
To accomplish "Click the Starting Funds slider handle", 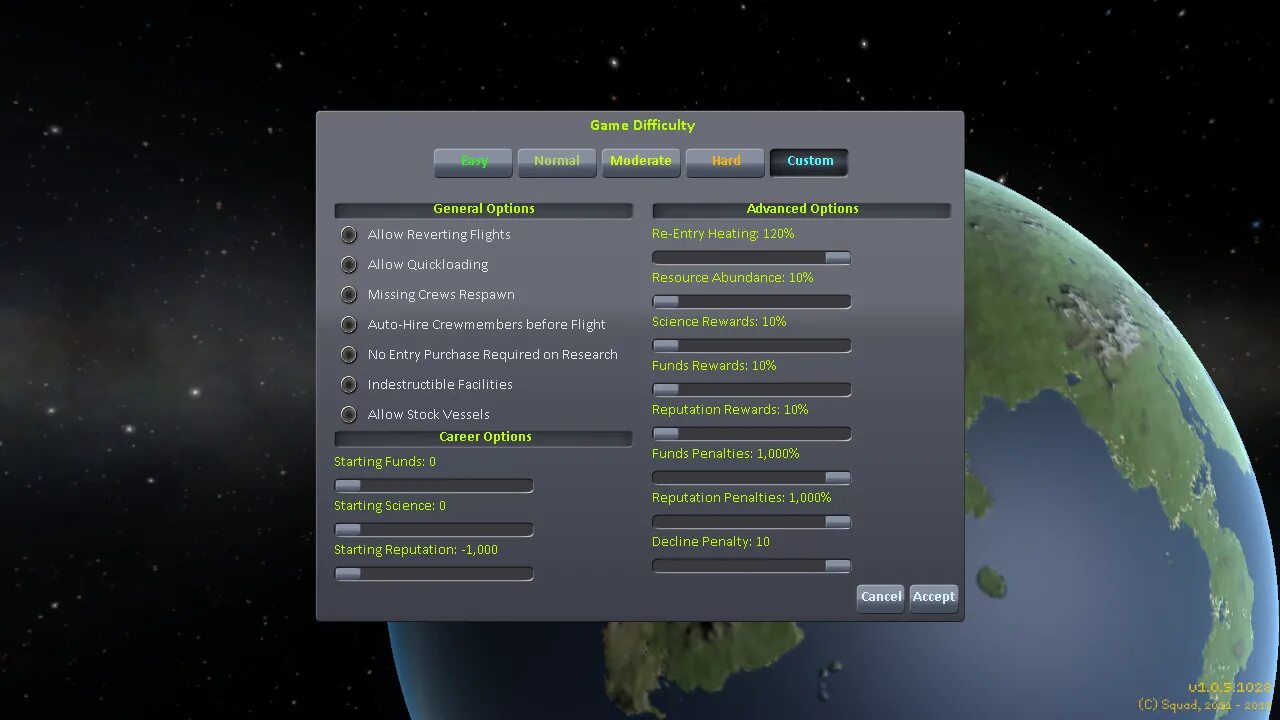I will pos(348,486).
